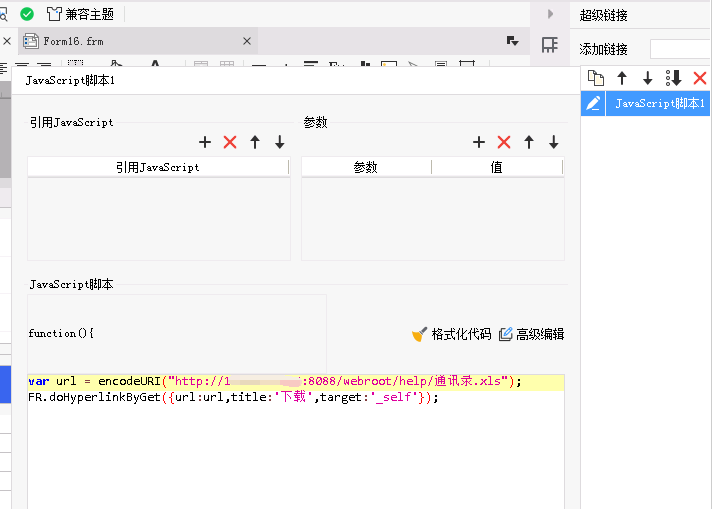Move referenced JavaScript entry down

[x=280, y=143]
